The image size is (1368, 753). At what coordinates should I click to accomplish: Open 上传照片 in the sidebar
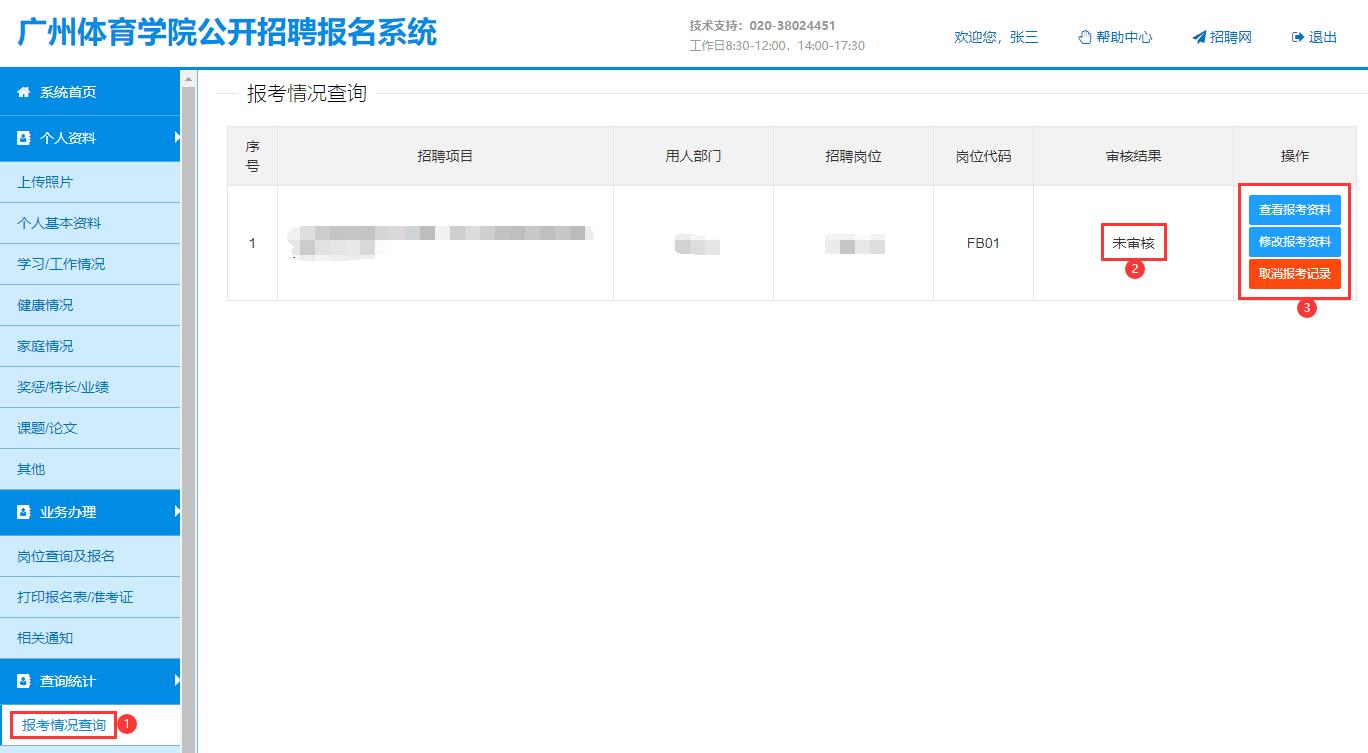45,182
